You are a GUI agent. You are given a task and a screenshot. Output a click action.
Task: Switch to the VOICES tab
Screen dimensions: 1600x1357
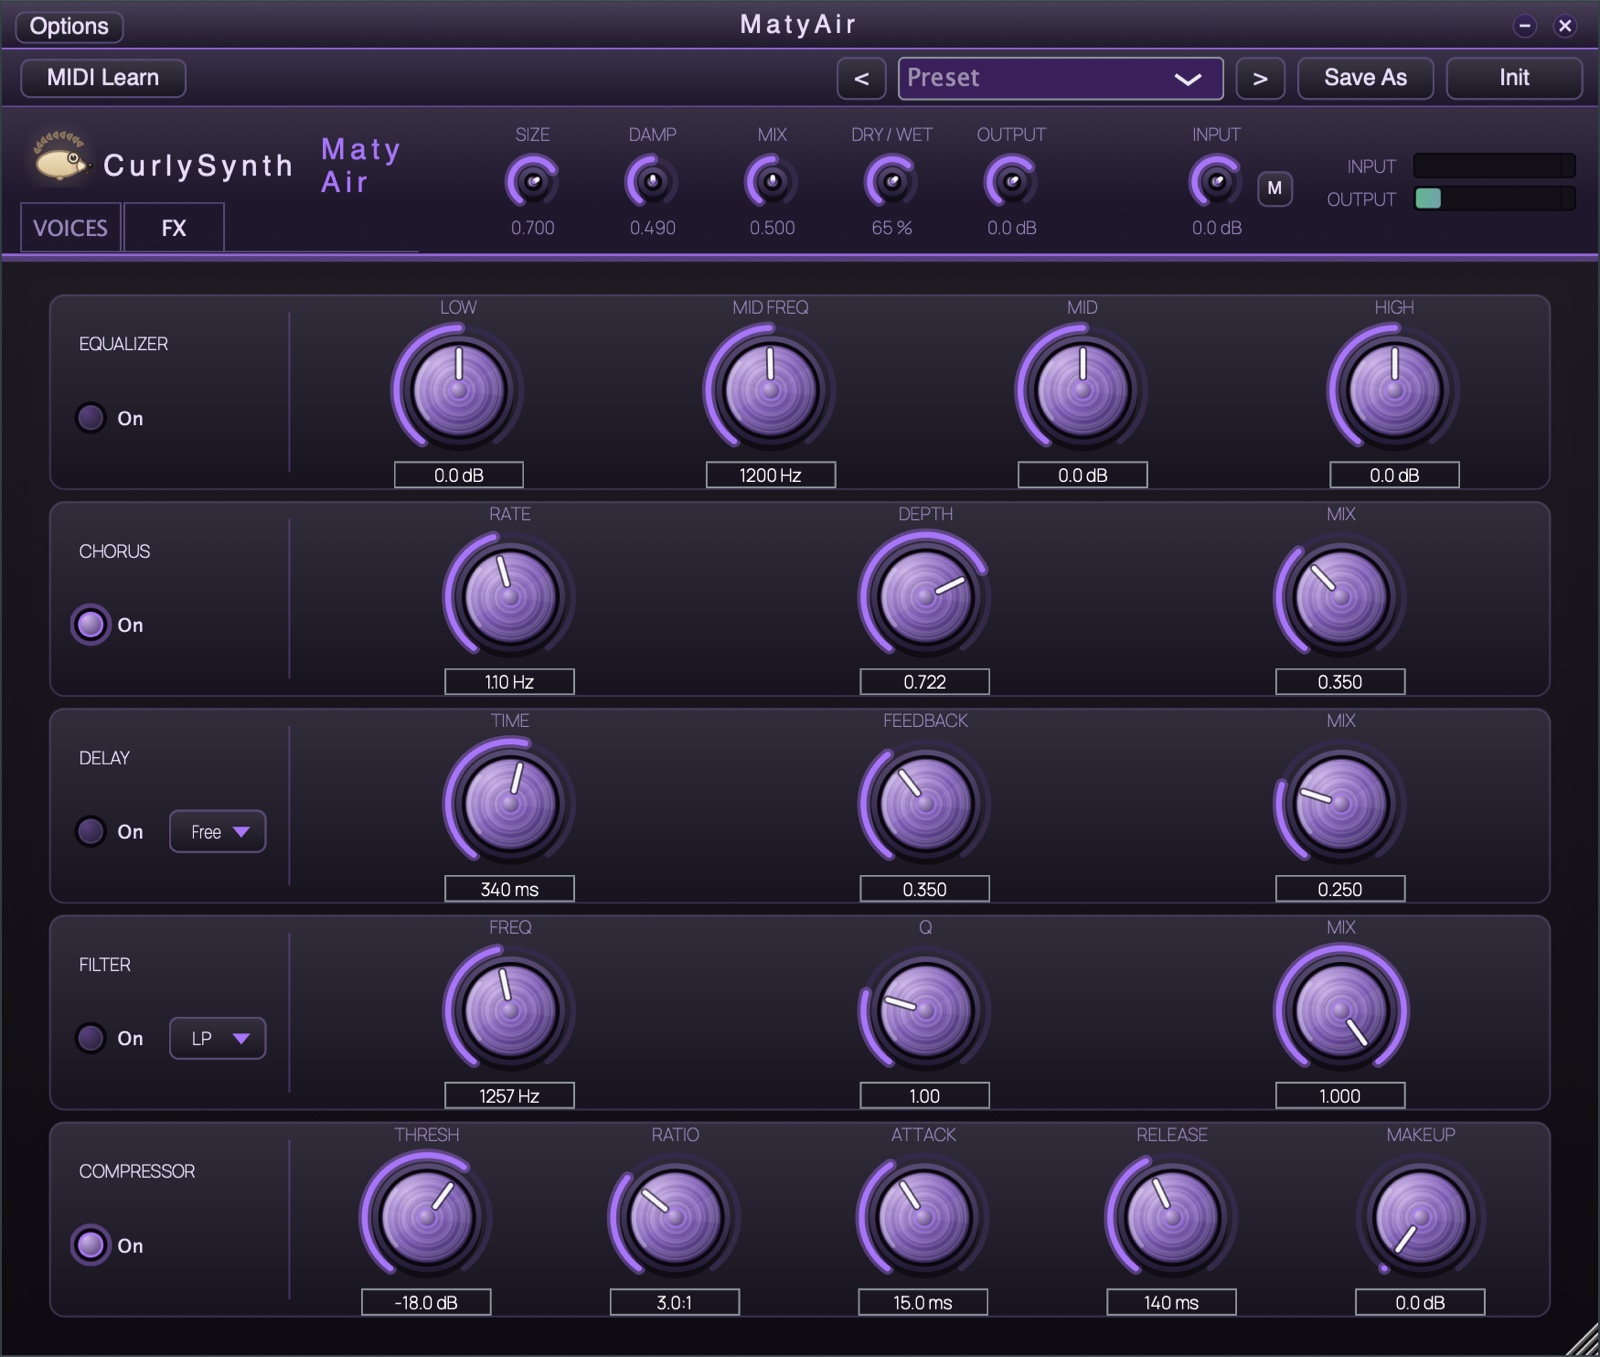[x=71, y=228]
